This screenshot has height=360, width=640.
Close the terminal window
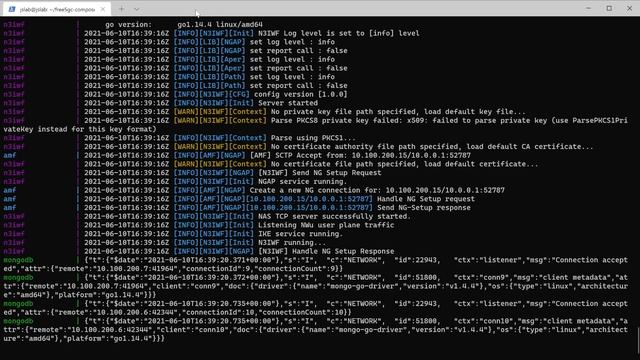(629, 8)
